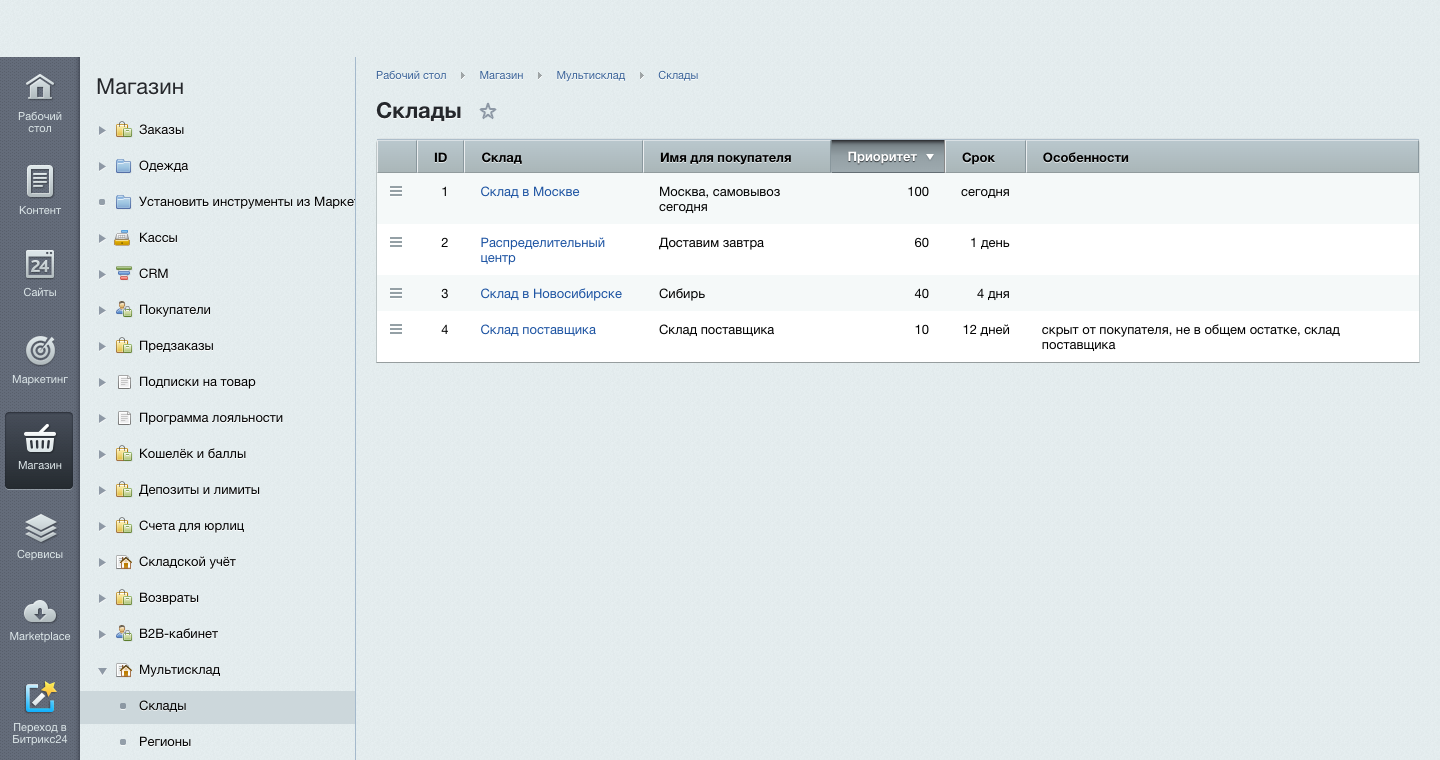Open the Склад в Новосибирске link
The image size is (1440, 760).
coord(551,294)
